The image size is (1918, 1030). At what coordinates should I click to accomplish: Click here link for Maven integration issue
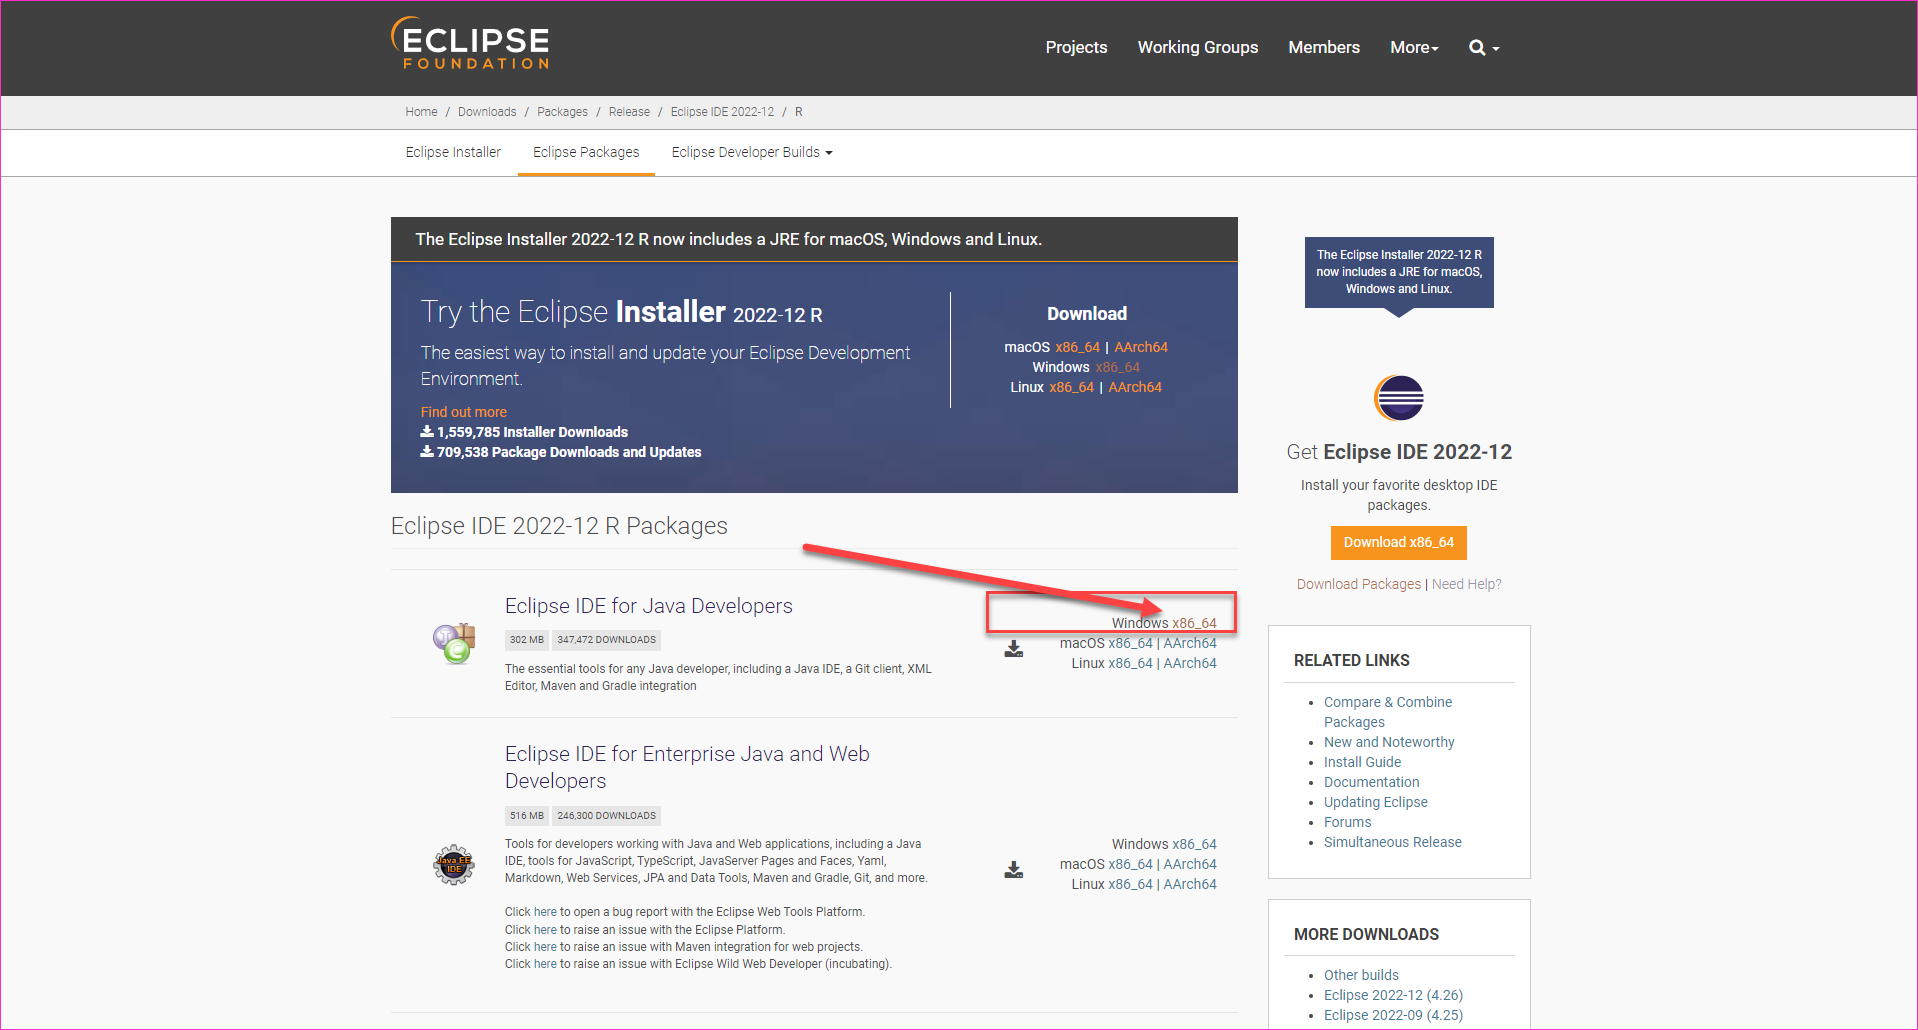tap(545, 947)
